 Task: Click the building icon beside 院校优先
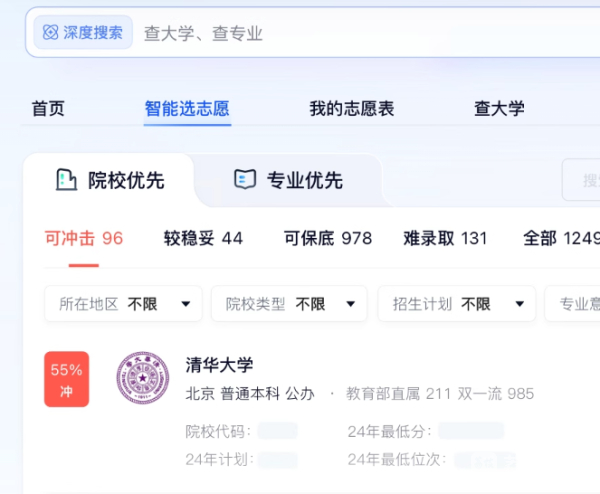point(66,179)
